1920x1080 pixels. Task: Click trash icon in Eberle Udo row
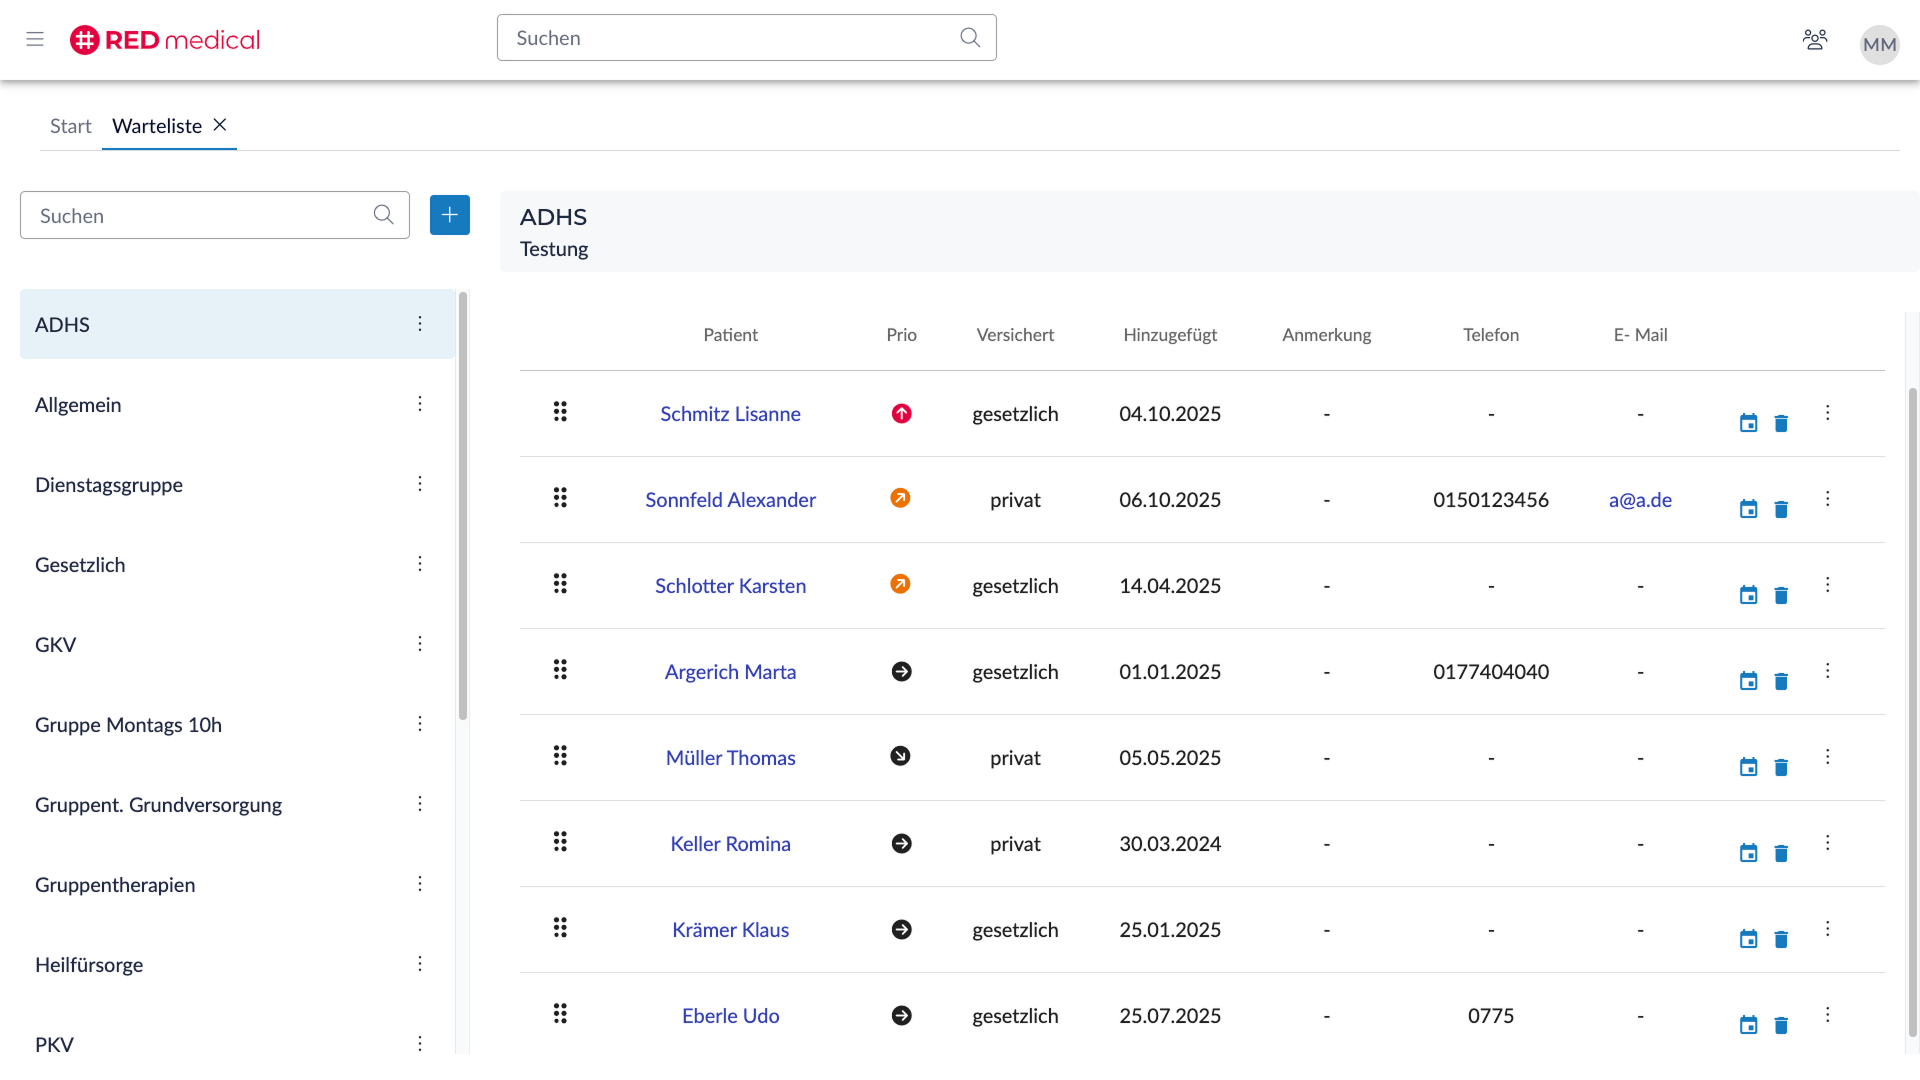coord(1781,1025)
